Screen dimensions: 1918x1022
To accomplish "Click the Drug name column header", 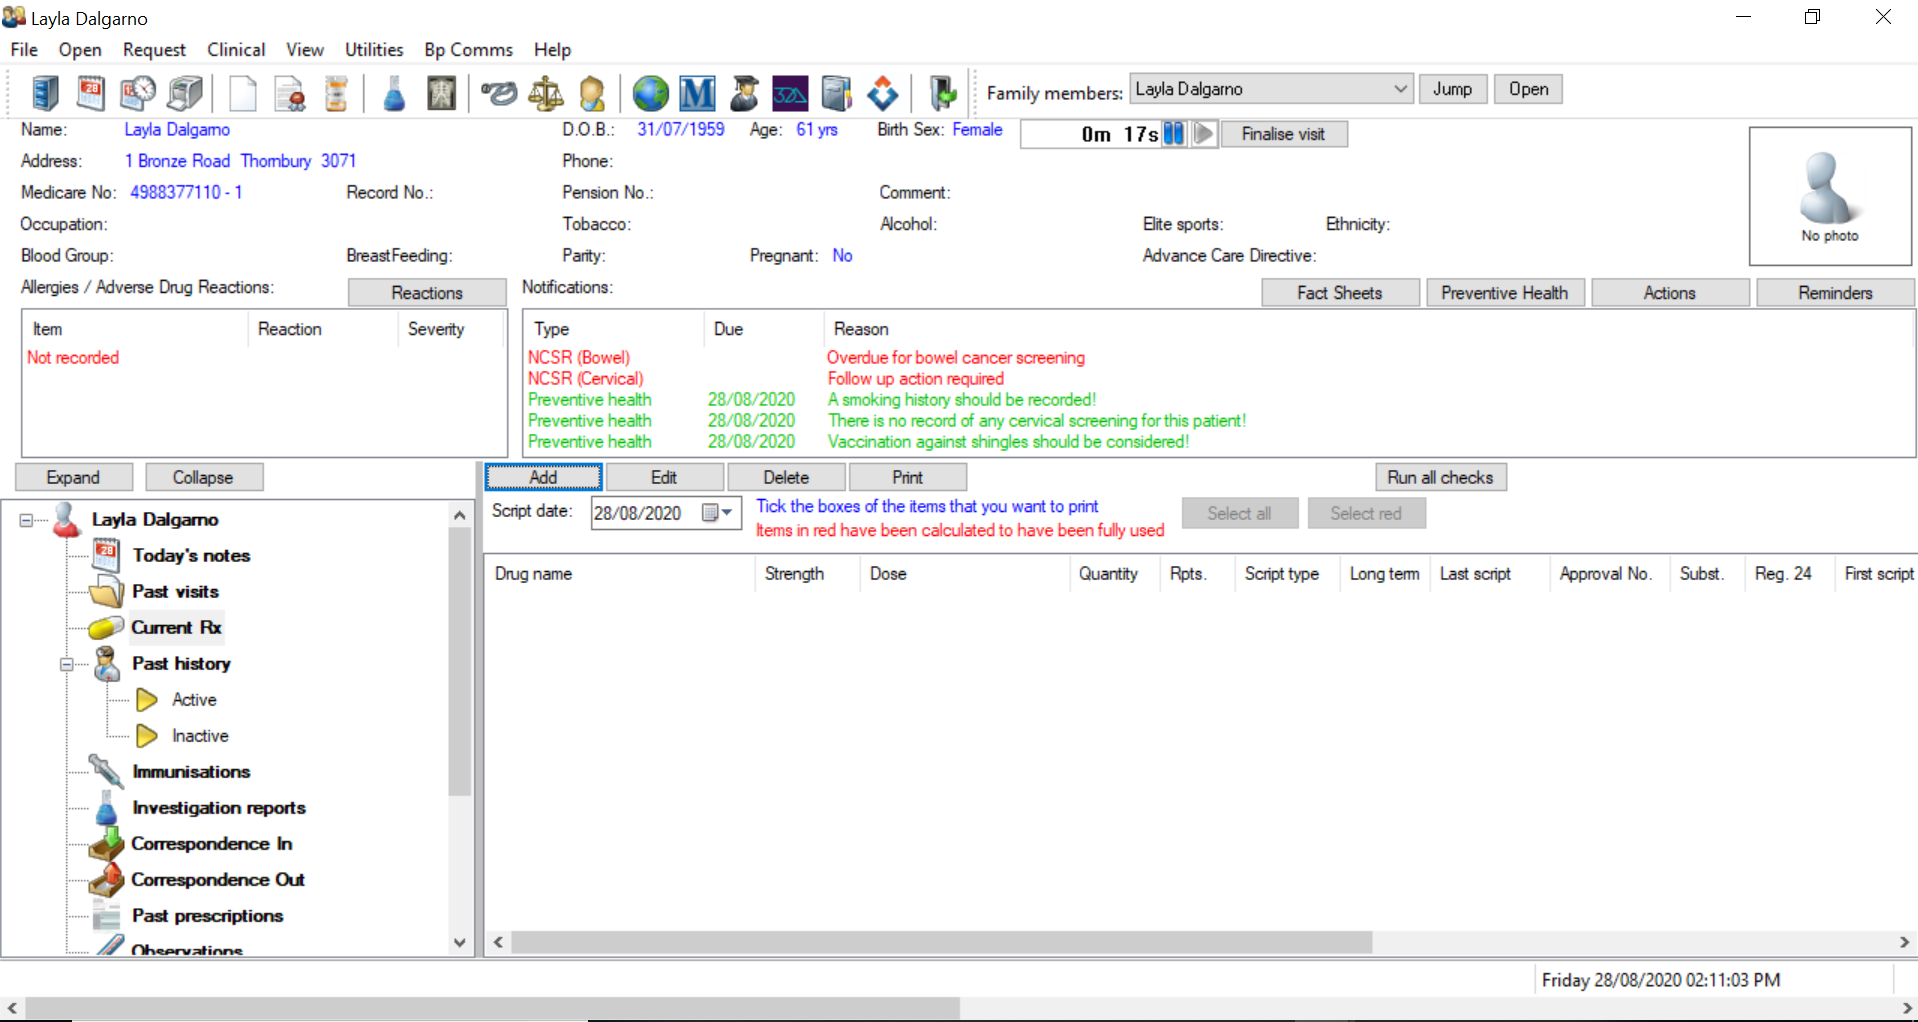I will click(620, 573).
